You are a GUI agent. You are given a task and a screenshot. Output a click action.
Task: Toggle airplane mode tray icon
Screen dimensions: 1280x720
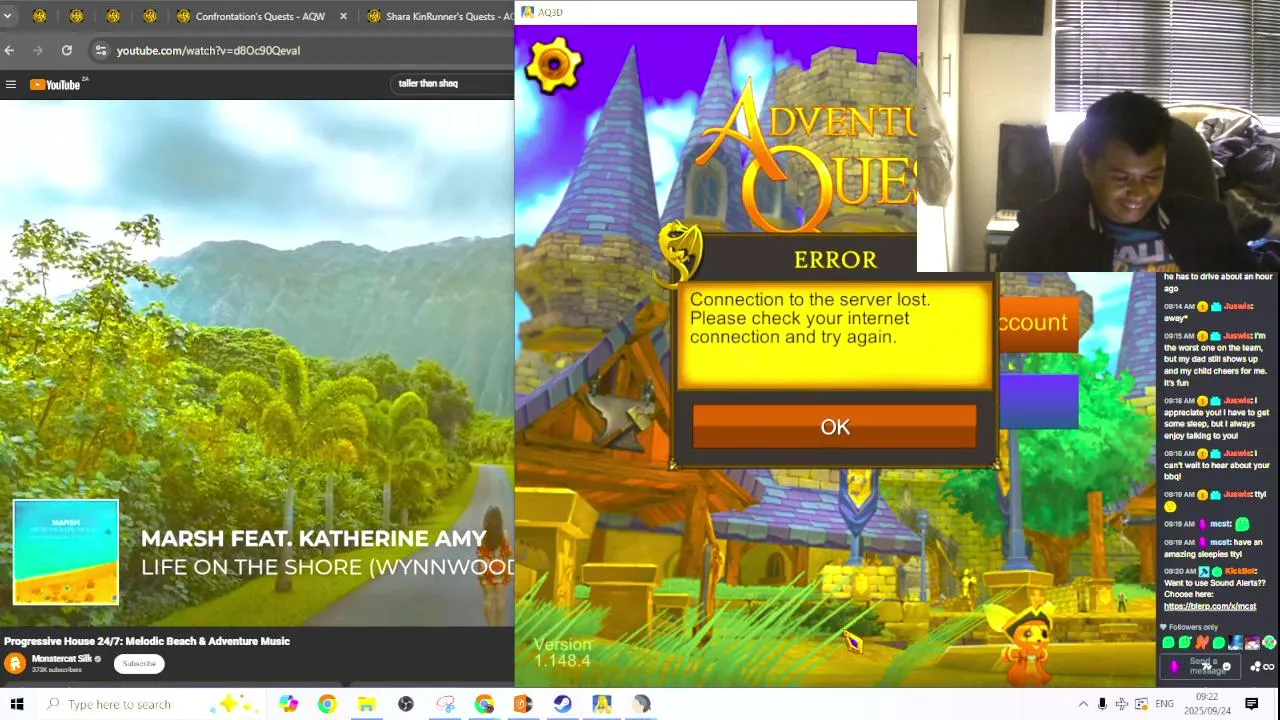pos(1121,704)
